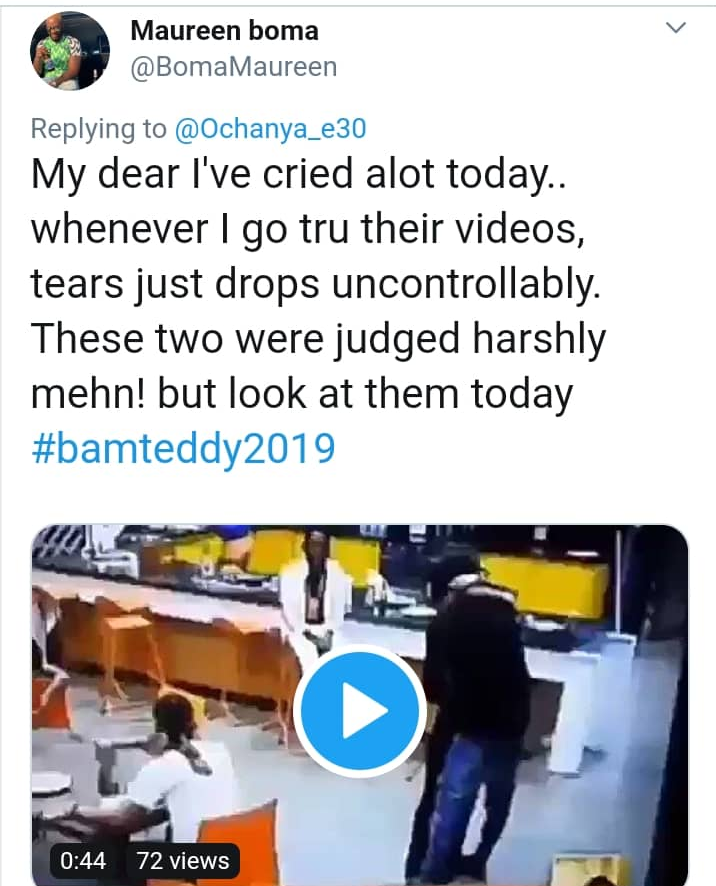Viewport: 716px width, 886px height.
Task: Select the line 'tears just drops uncontrollably.'
Action: [315, 285]
